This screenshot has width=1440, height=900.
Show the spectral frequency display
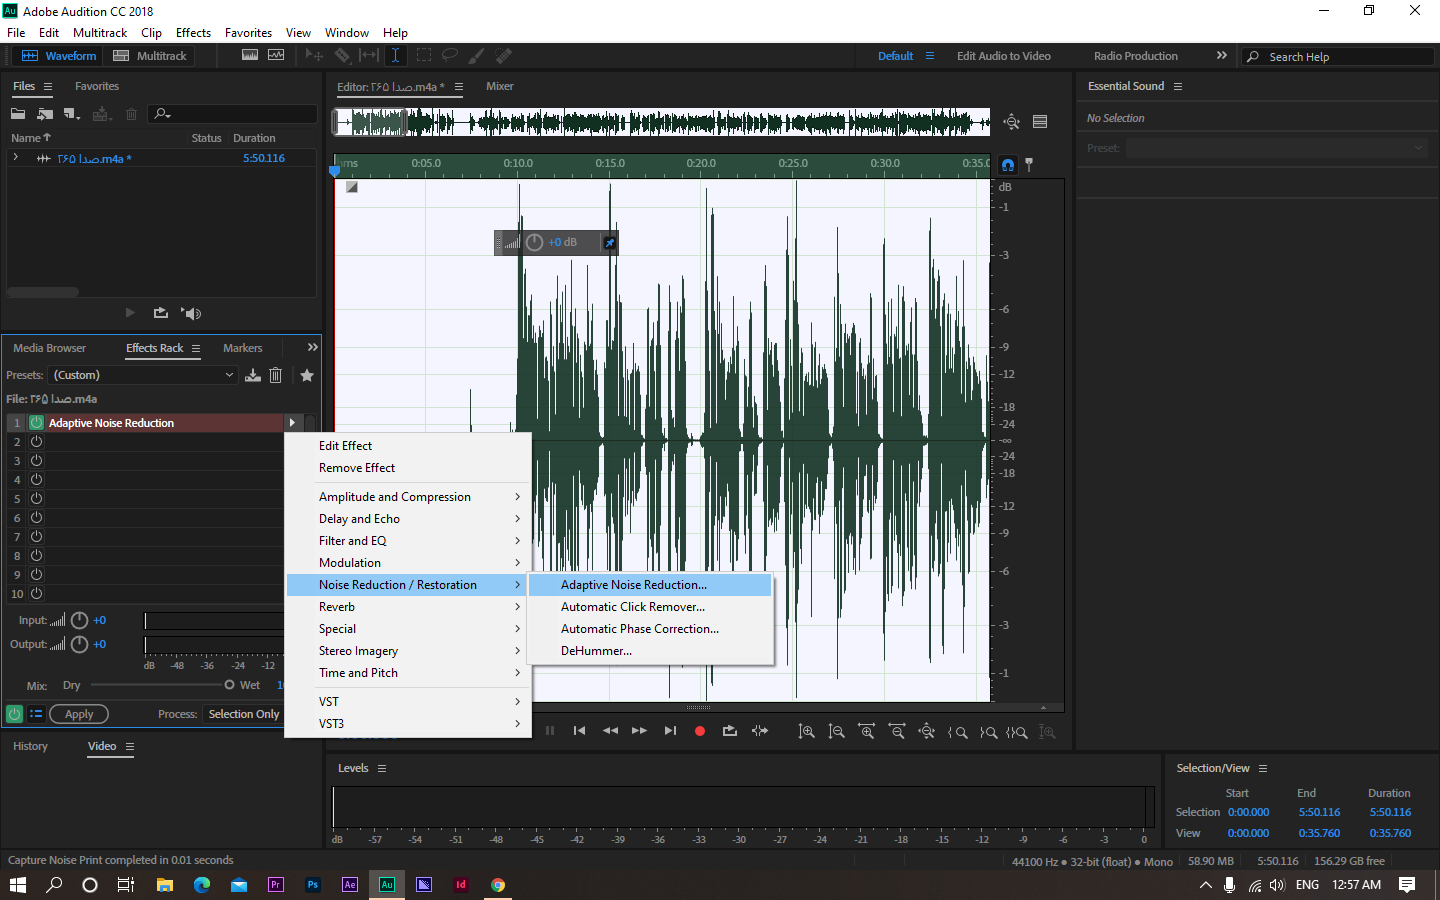250,56
